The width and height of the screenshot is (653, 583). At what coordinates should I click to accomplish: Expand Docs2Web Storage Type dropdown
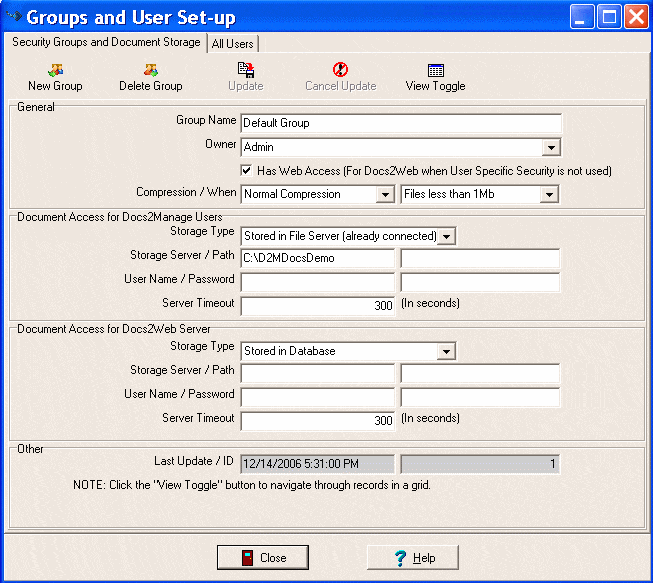[447, 352]
